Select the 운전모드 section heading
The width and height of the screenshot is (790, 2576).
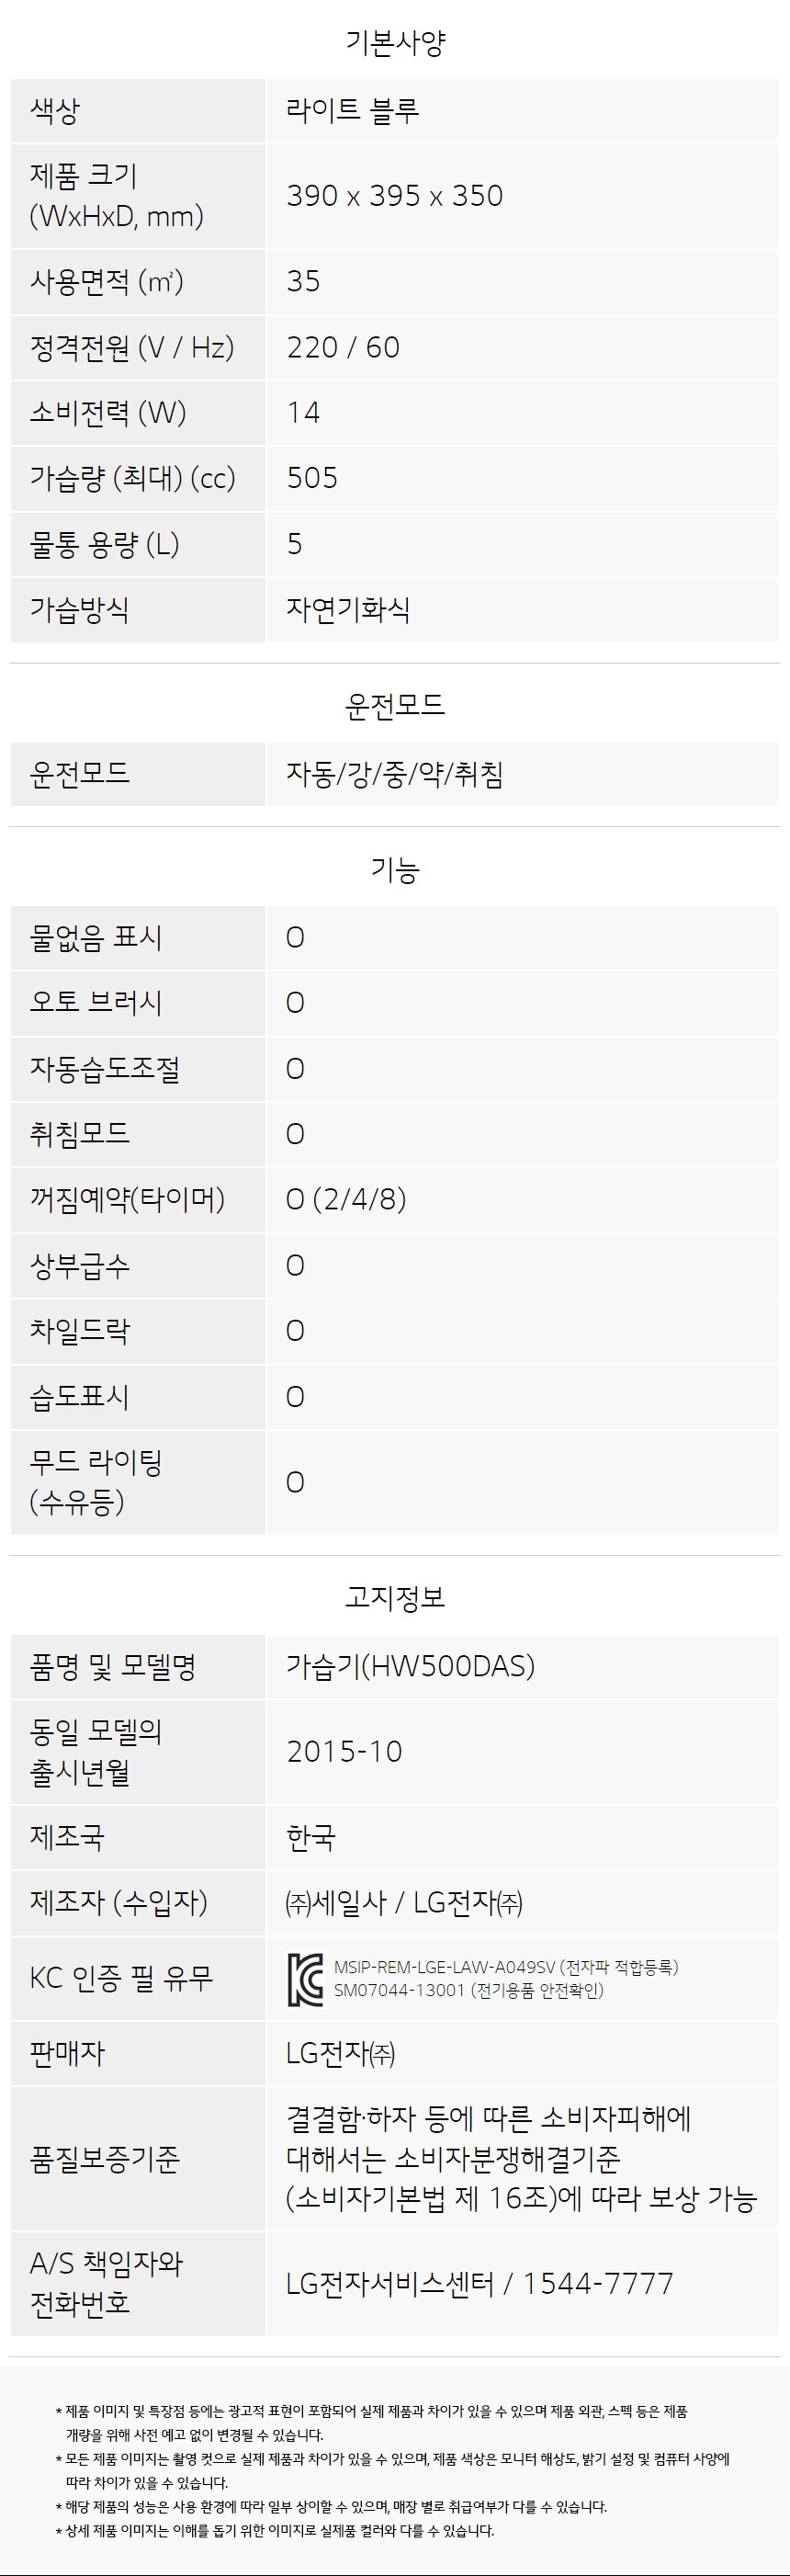tap(395, 706)
